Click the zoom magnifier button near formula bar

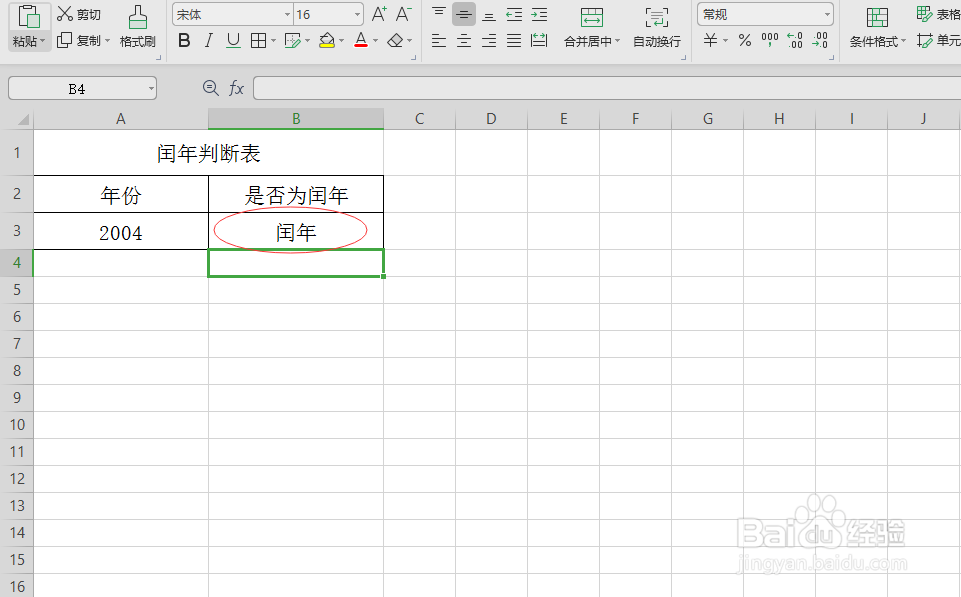click(210, 87)
